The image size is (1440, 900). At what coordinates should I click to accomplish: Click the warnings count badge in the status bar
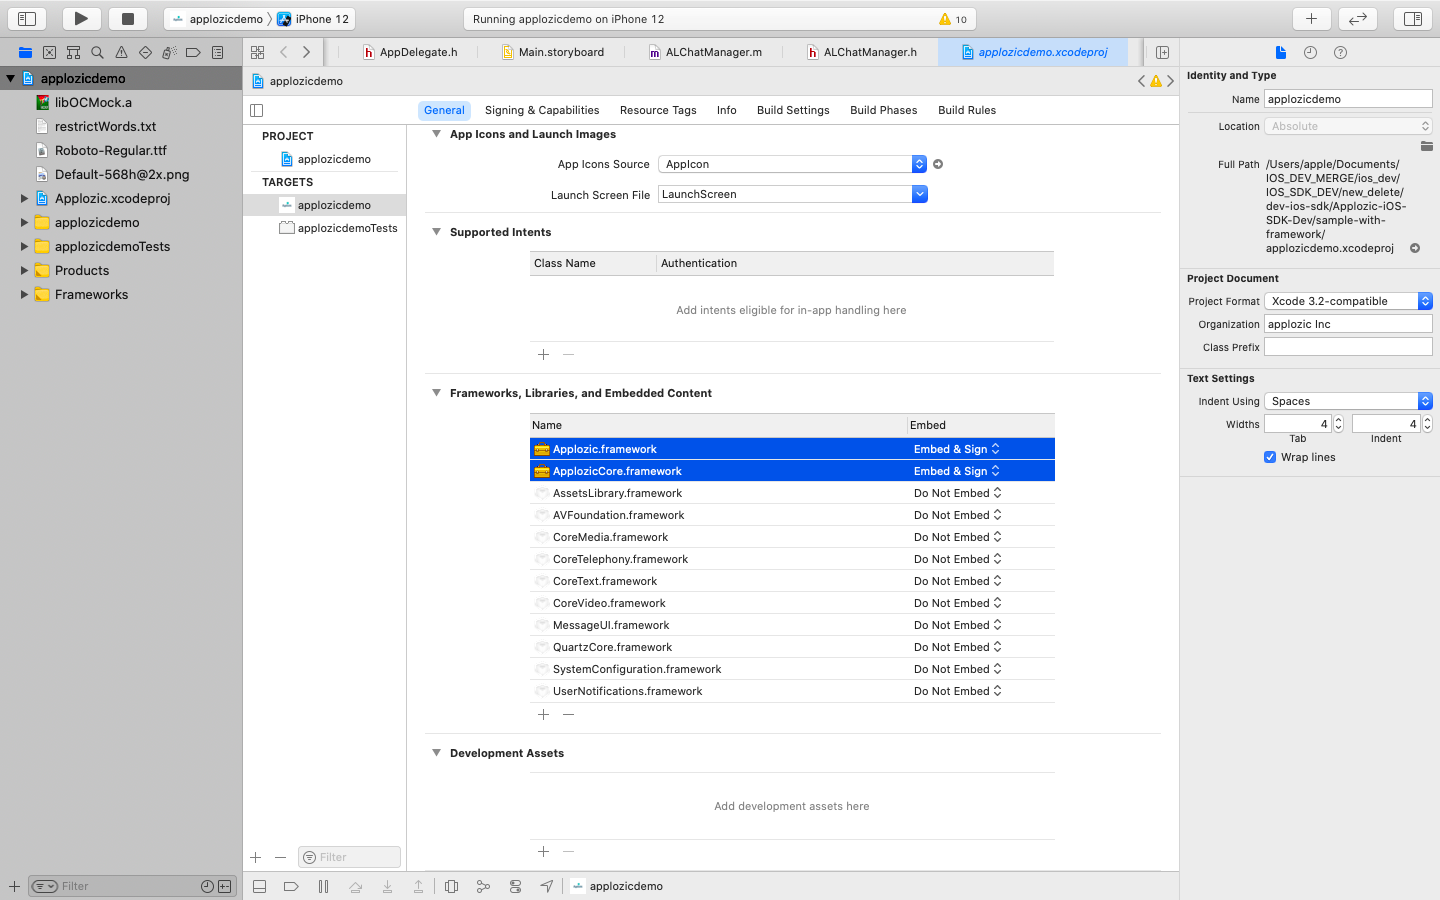point(953,19)
